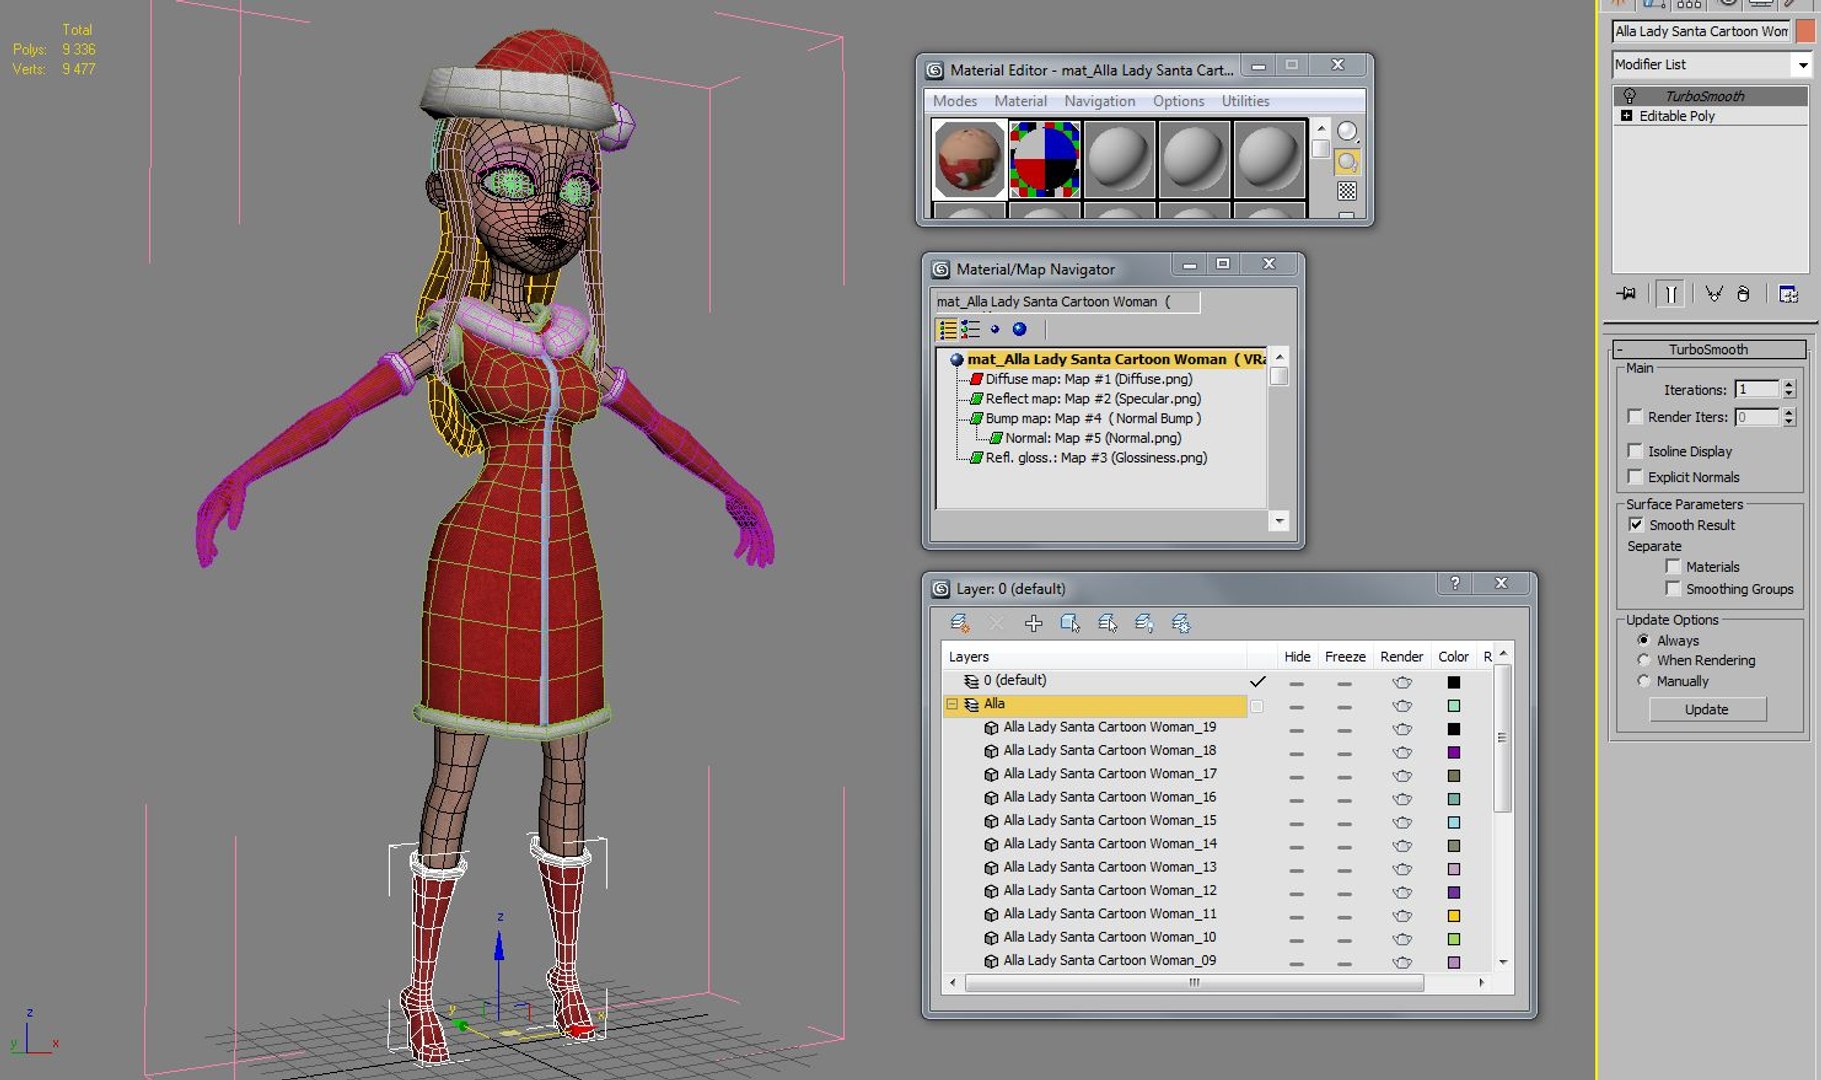Viewport: 1821px width, 1080px height.
Task: Increase Iterations spinner value
Action: (1789, 385)
